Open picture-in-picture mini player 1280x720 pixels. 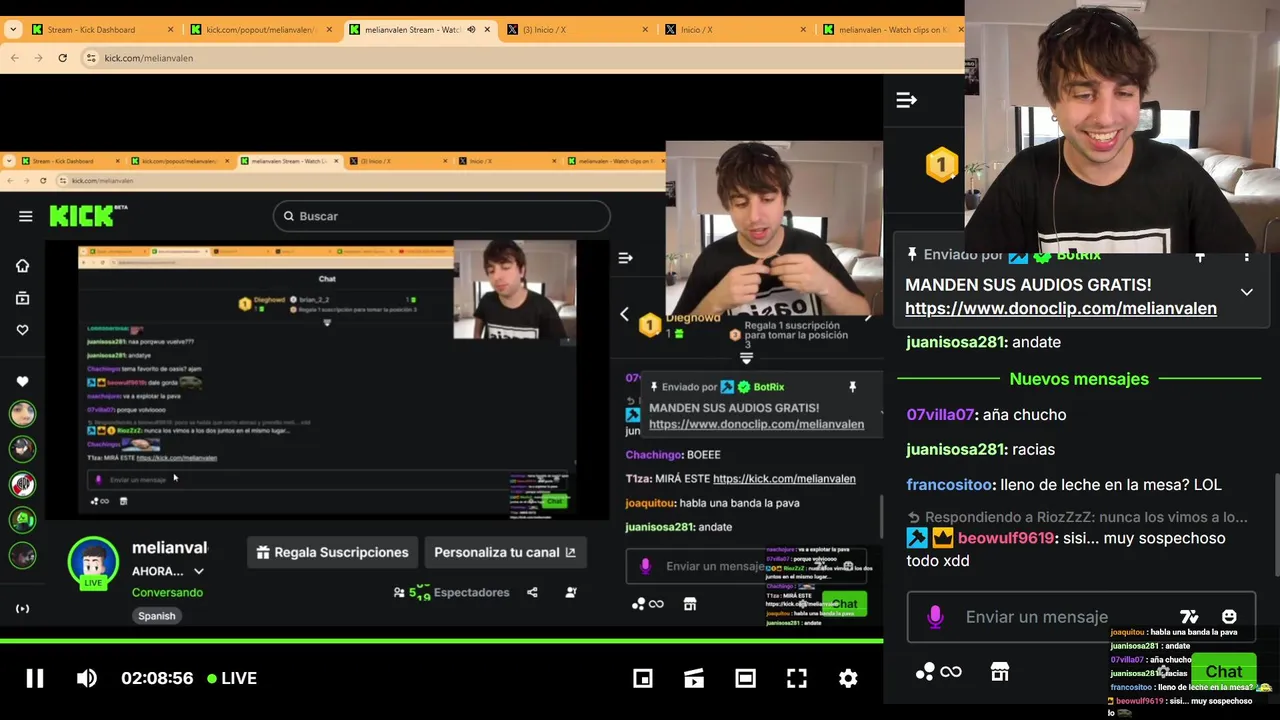click(x=643, y=679)
